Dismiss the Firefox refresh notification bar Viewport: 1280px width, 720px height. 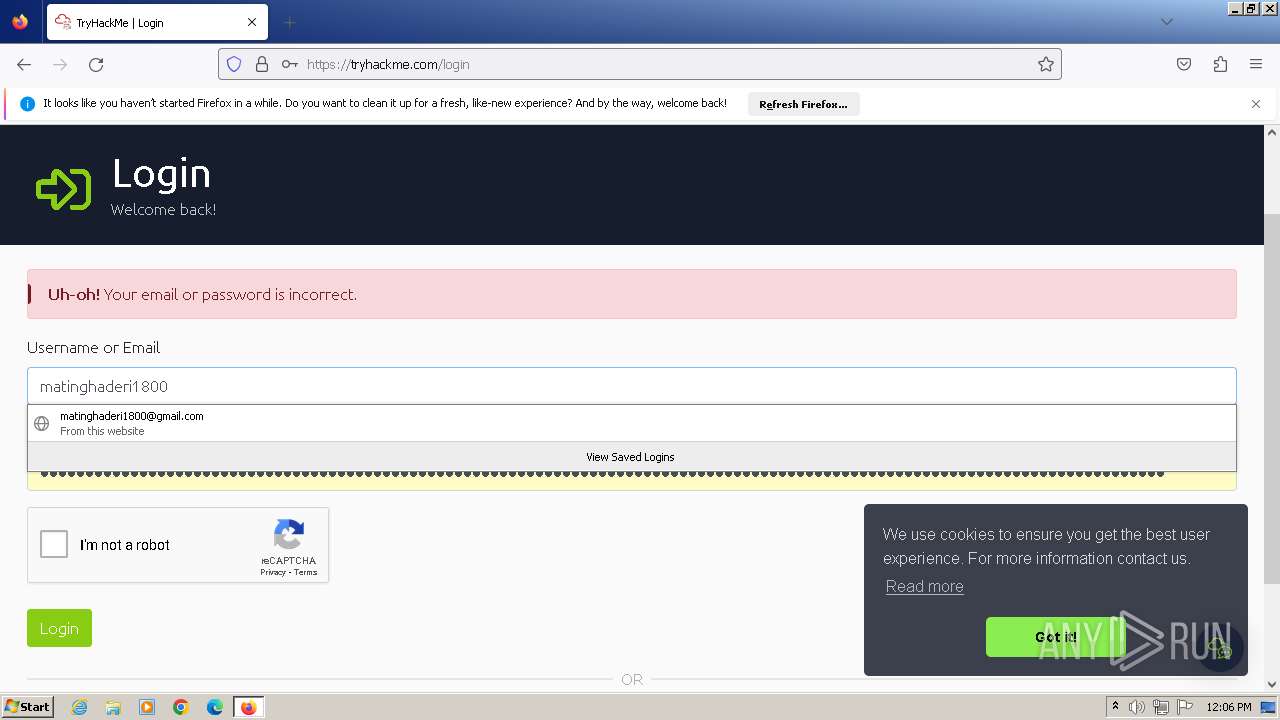pos(1256,104)
